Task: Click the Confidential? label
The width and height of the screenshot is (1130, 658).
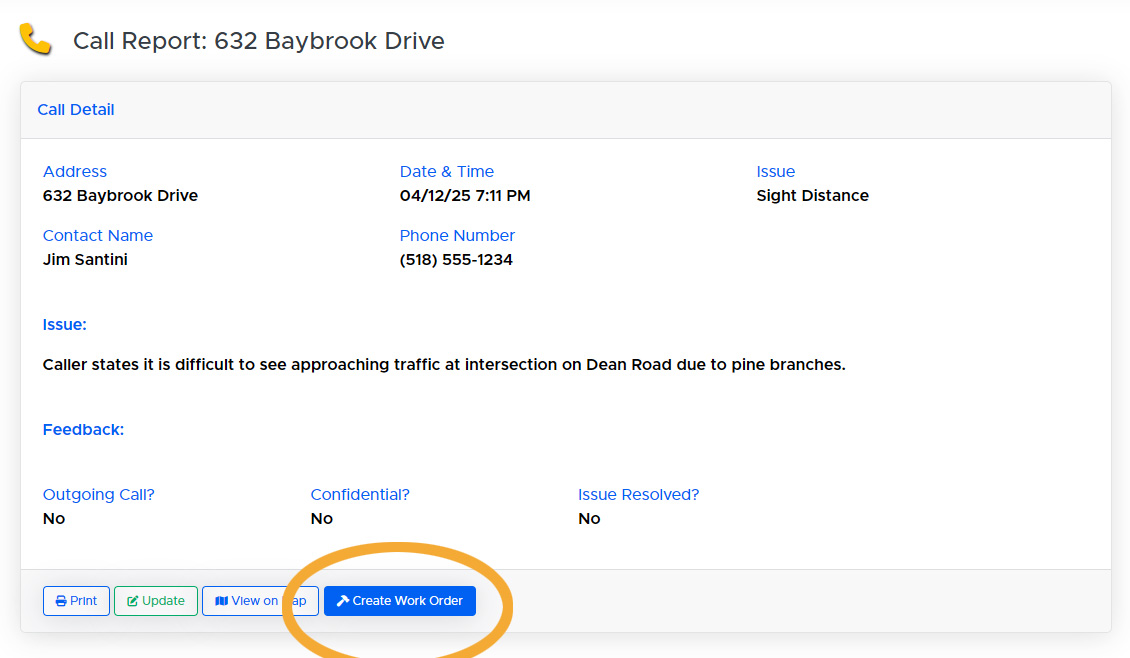Action: 360,495
